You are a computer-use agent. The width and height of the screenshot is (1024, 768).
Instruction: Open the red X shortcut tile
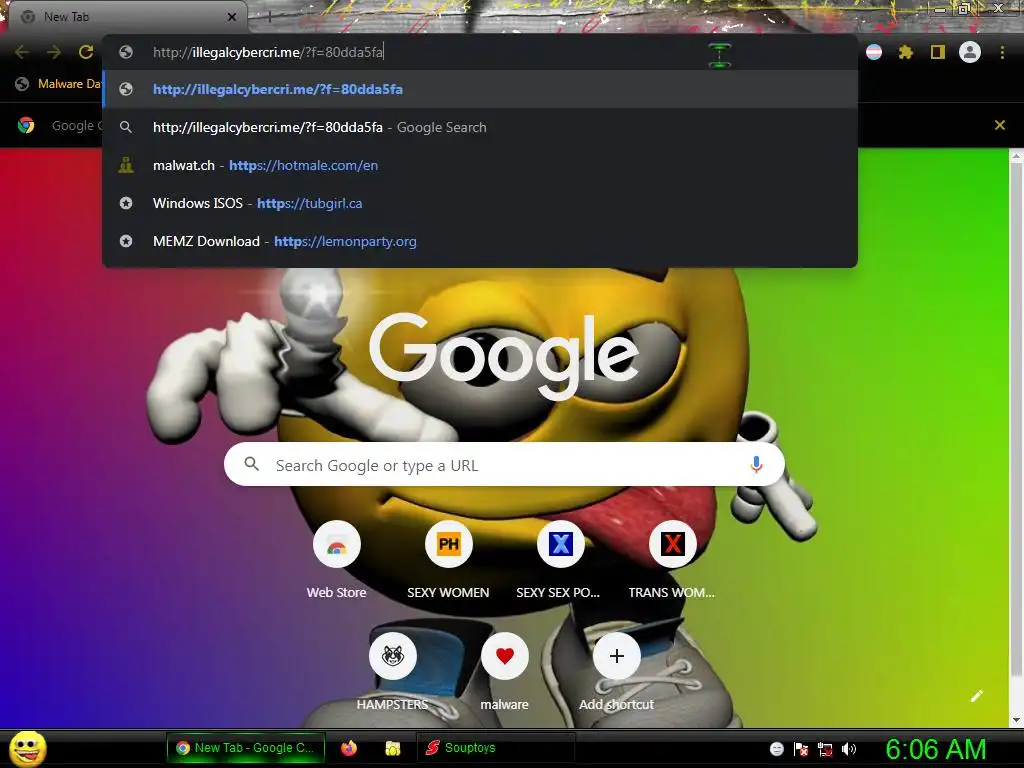(x=672, y=560)
